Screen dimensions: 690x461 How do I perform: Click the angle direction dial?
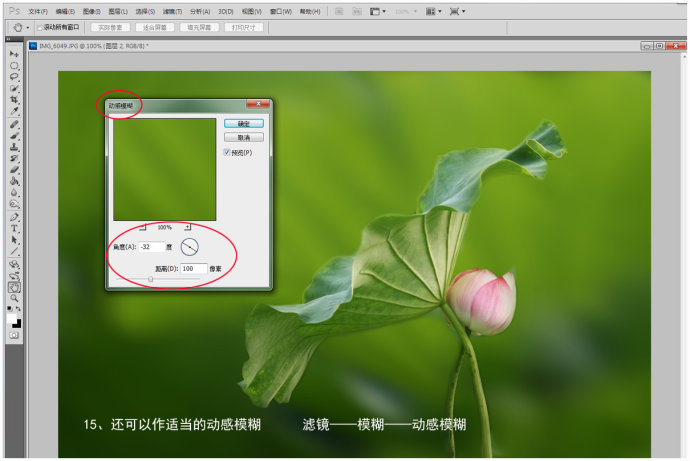click(x=190, y=246)
